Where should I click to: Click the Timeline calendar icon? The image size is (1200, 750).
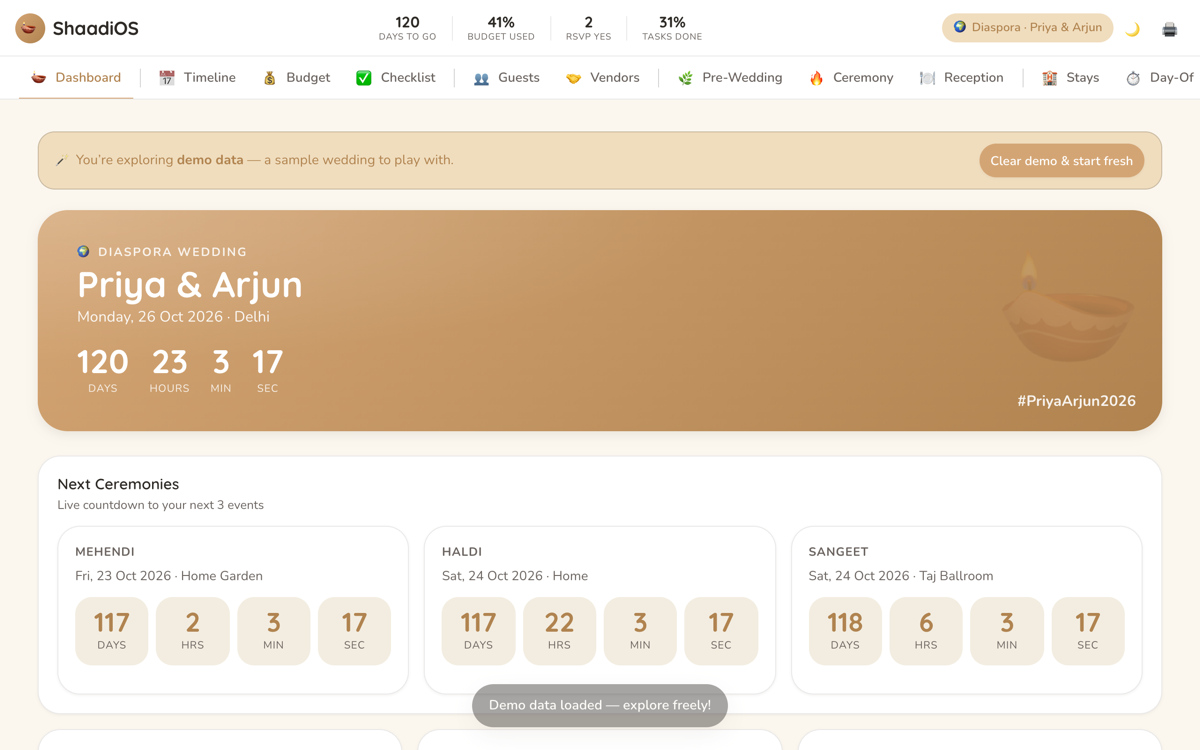[167, 78]
